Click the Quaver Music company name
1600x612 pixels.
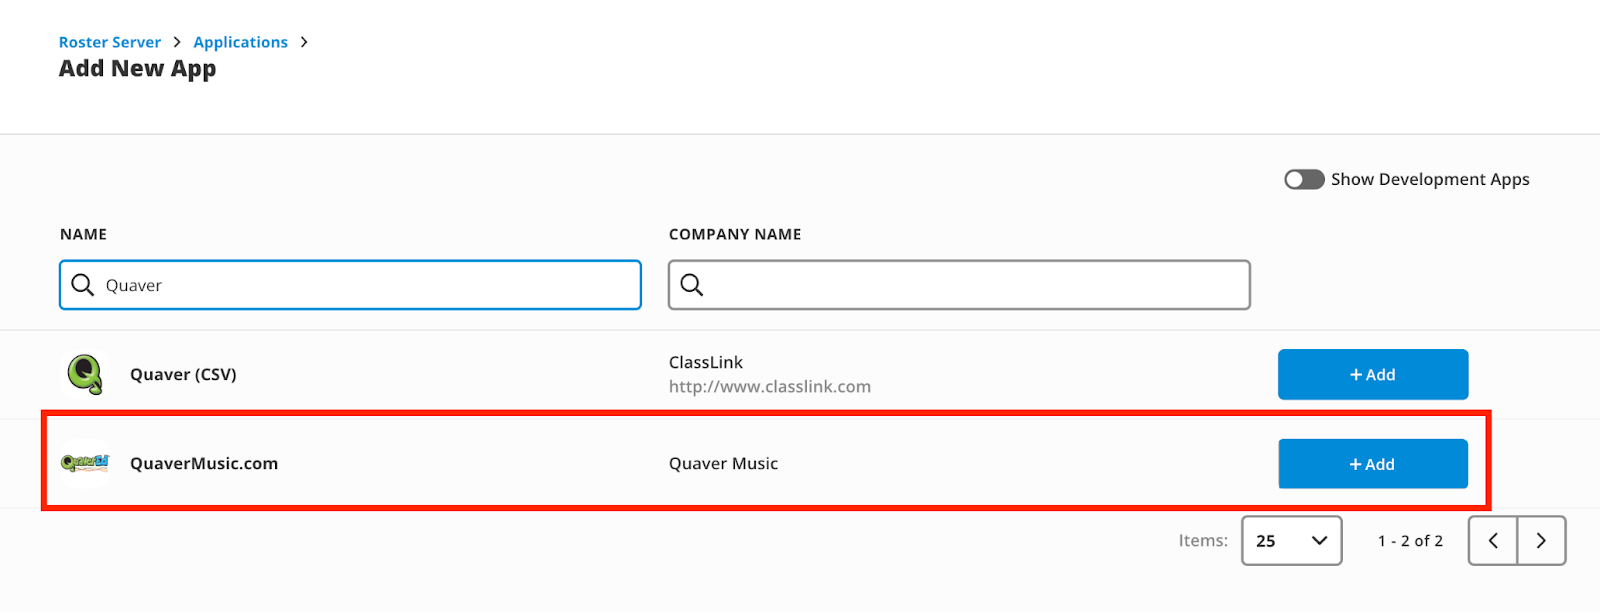(x=723, y=463)
